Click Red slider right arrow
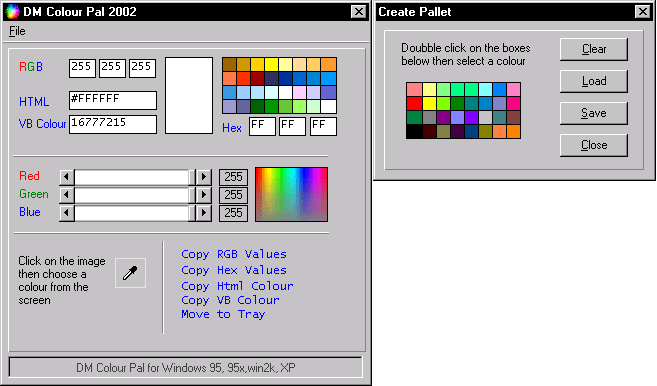657x386 pixels. point(204,177)
